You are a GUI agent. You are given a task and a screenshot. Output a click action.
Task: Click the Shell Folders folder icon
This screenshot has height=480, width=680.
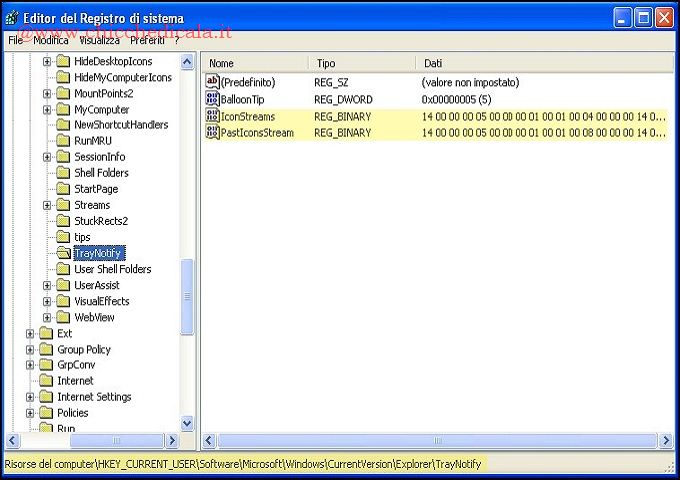coord(64,173)
